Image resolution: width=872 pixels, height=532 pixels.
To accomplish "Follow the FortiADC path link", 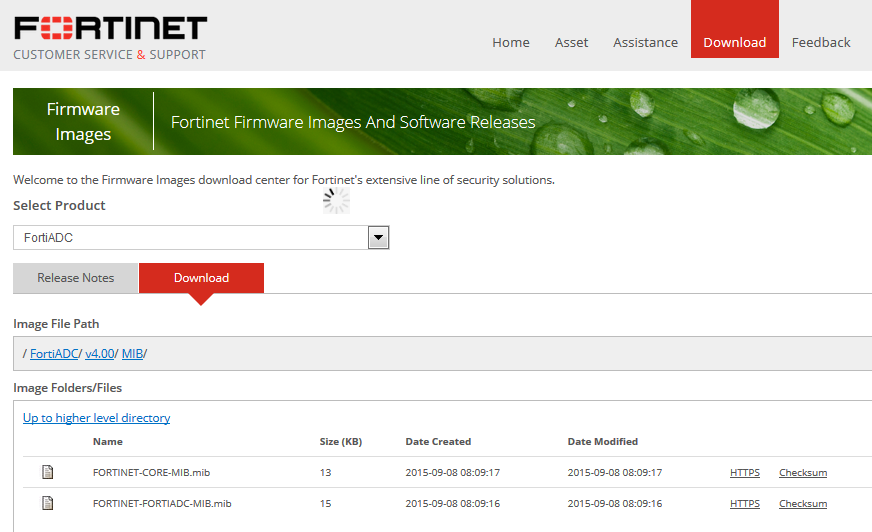I will pyautogui.click(x=54, y=354).
